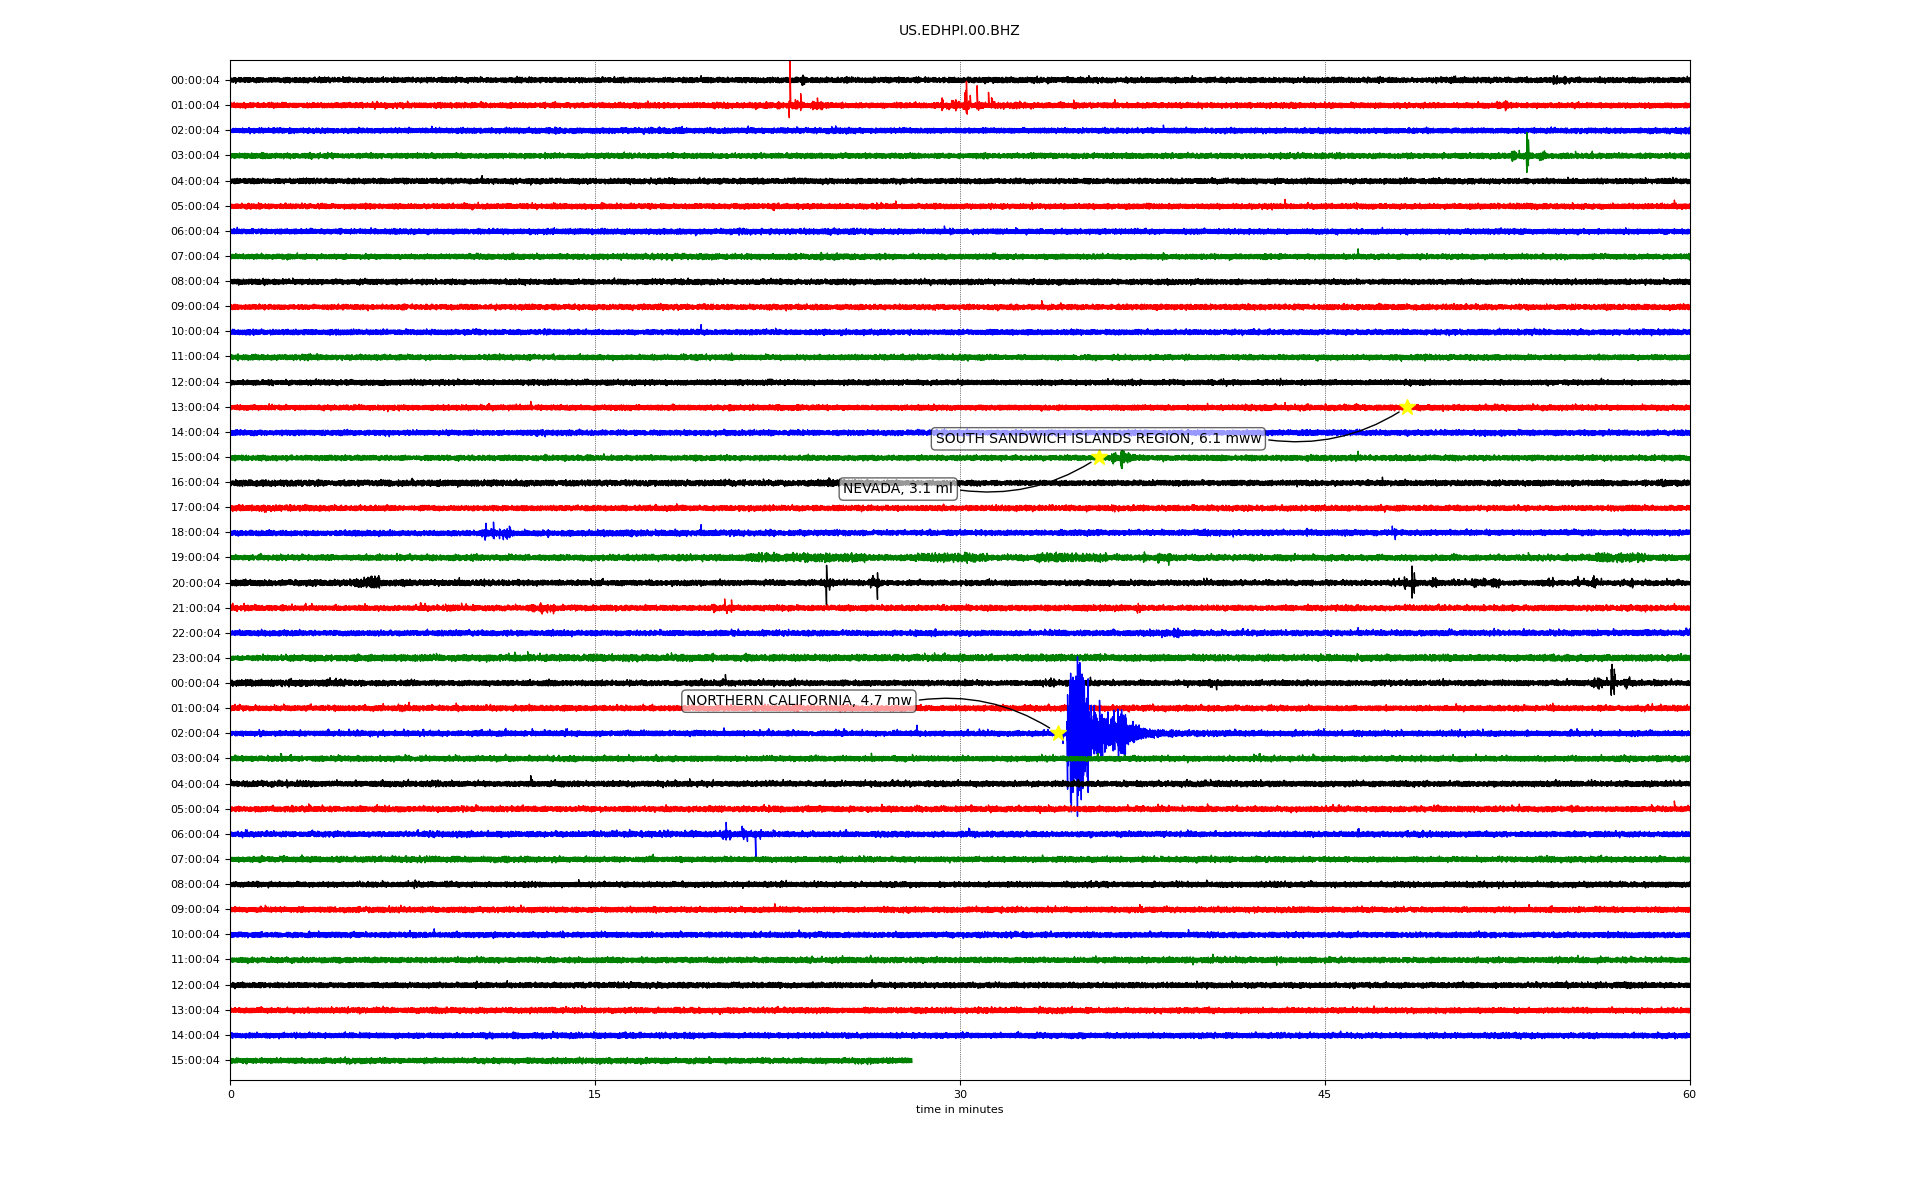Image resolution: width=1920 pixels, height=1200 pixels.
Task: Click the 45 tick on the x-axis
Action: (1325, 1094)
